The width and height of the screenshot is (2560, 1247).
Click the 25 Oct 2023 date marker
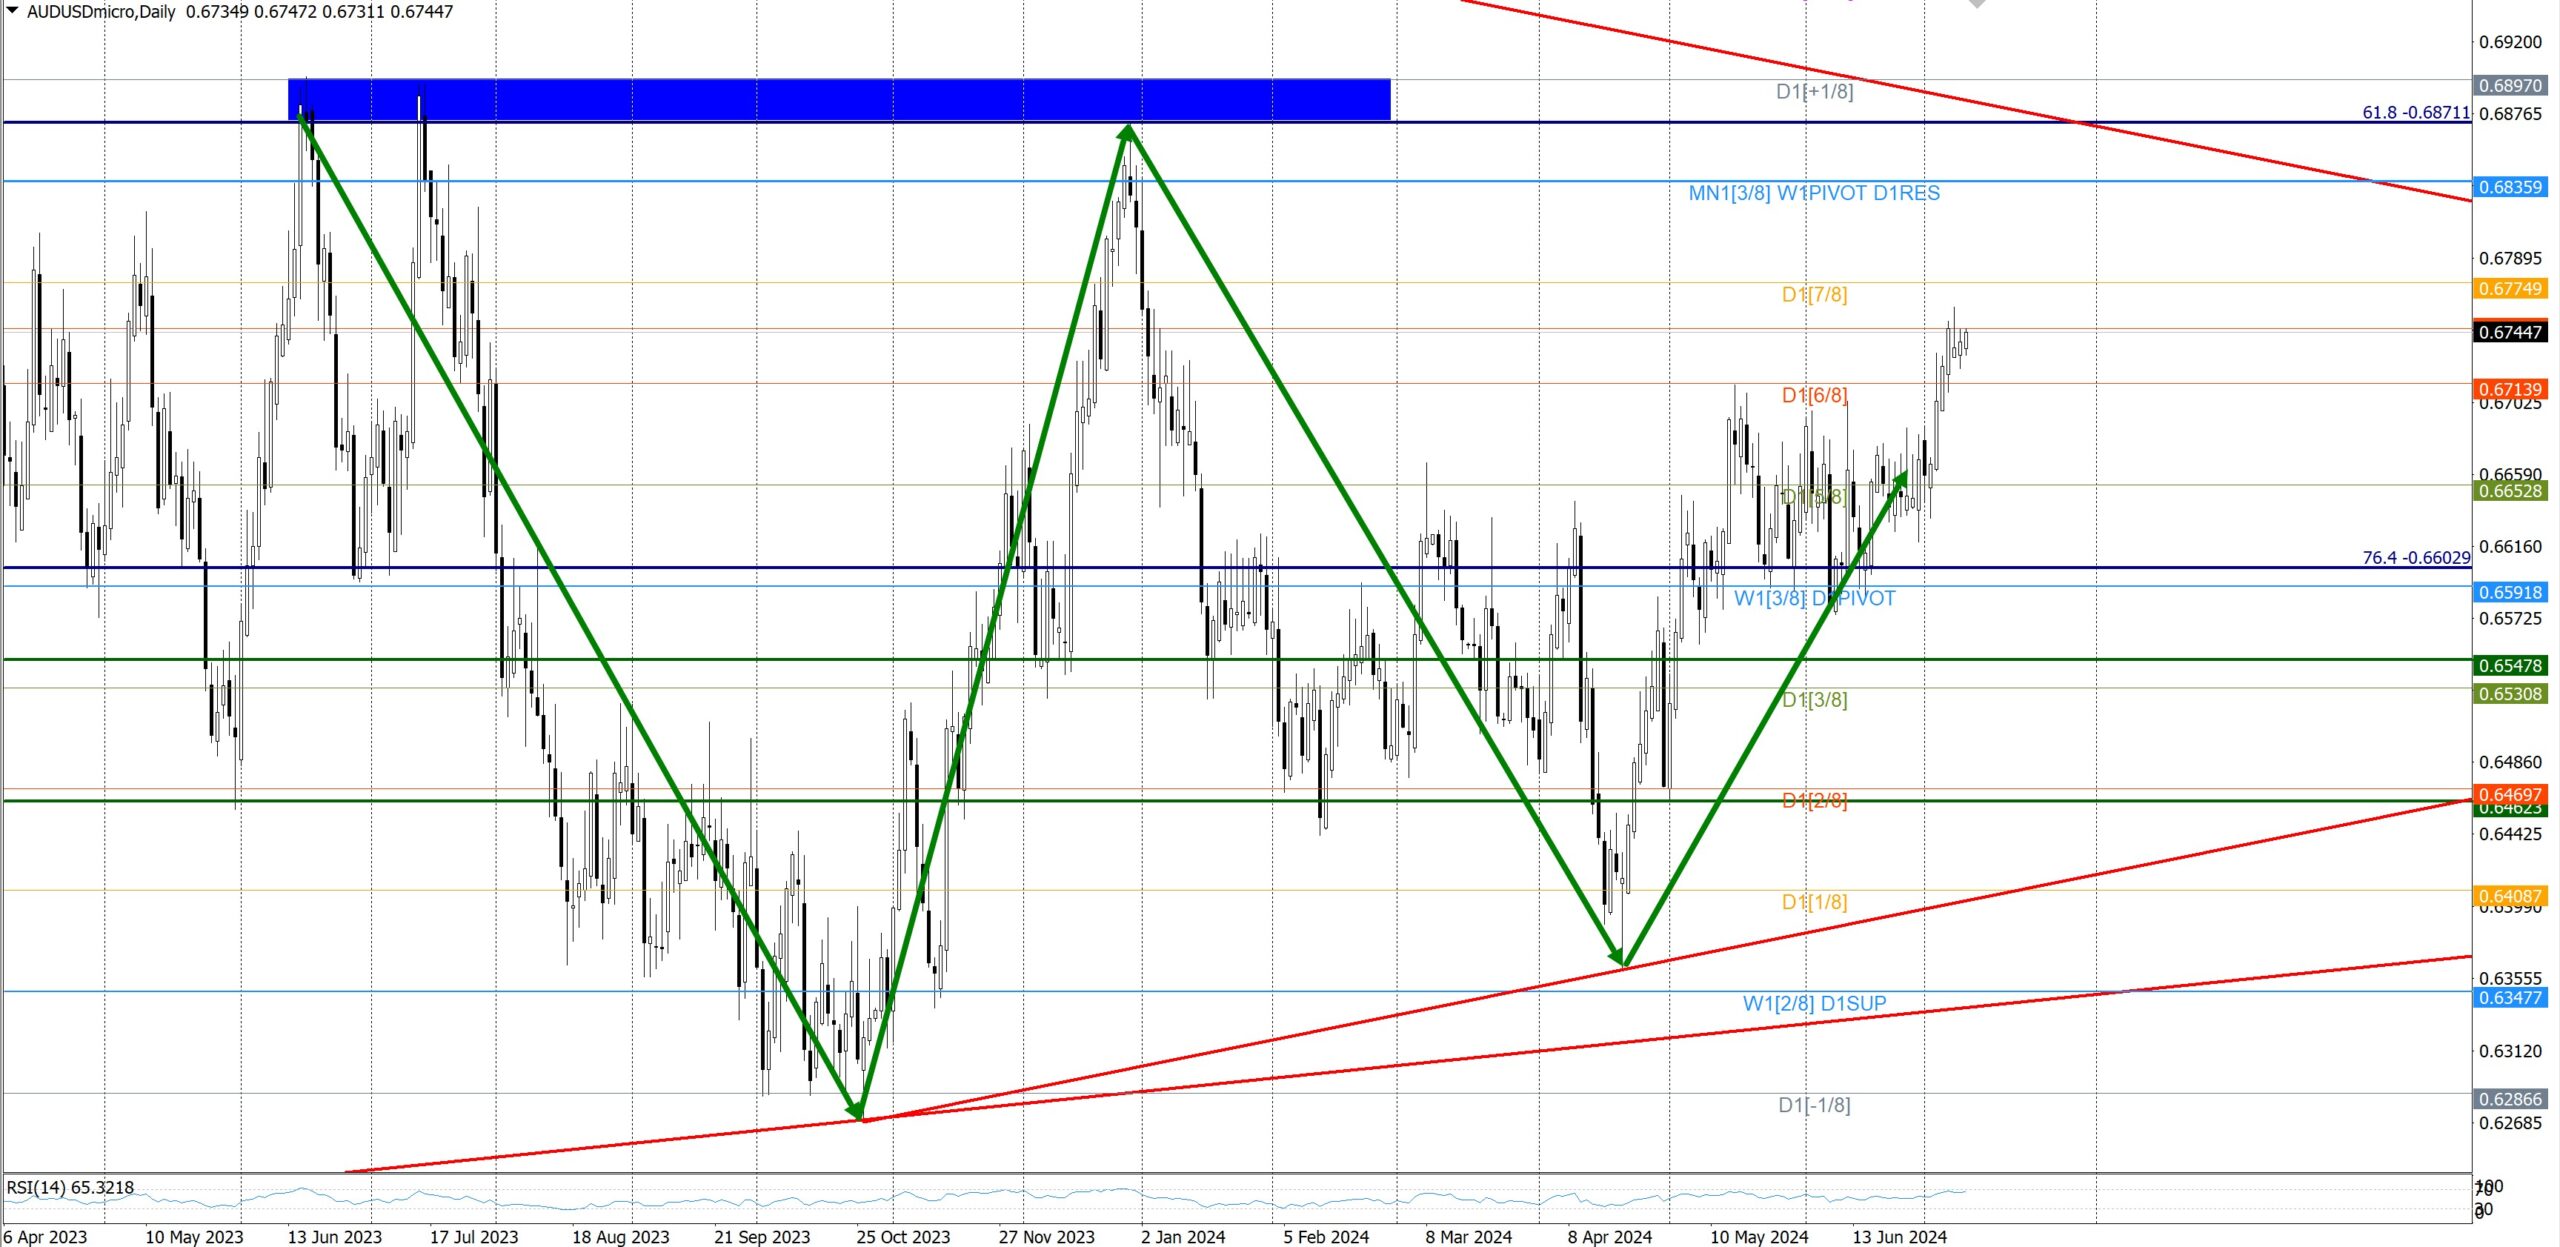click(902, 1237)
